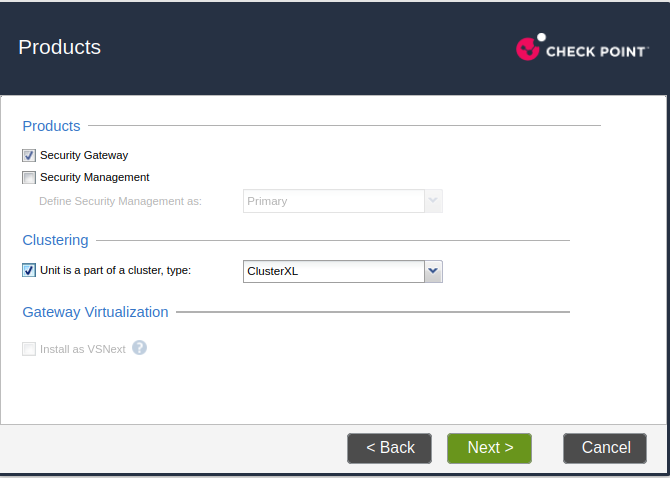Return to previous step with Back
Image resolution: width=670 pixels, height=478 pixels.
point(390,448)
